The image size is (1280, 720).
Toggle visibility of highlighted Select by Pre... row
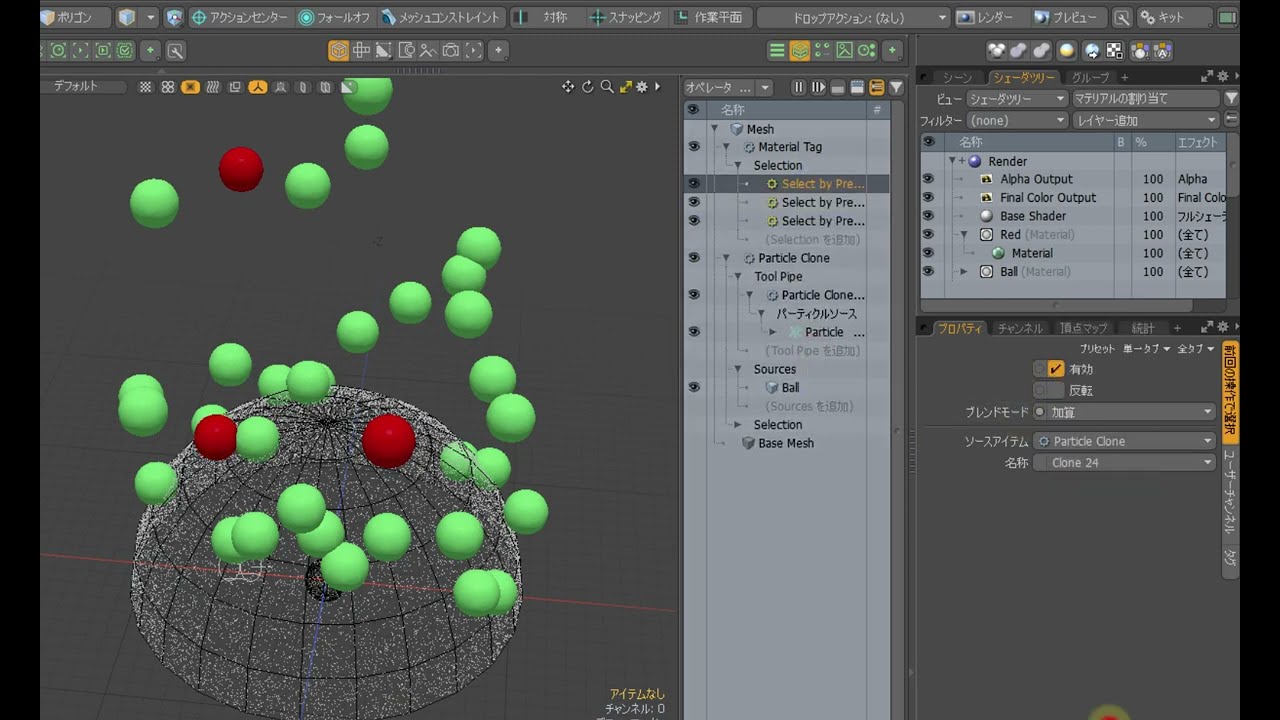[x=694, y=184]
